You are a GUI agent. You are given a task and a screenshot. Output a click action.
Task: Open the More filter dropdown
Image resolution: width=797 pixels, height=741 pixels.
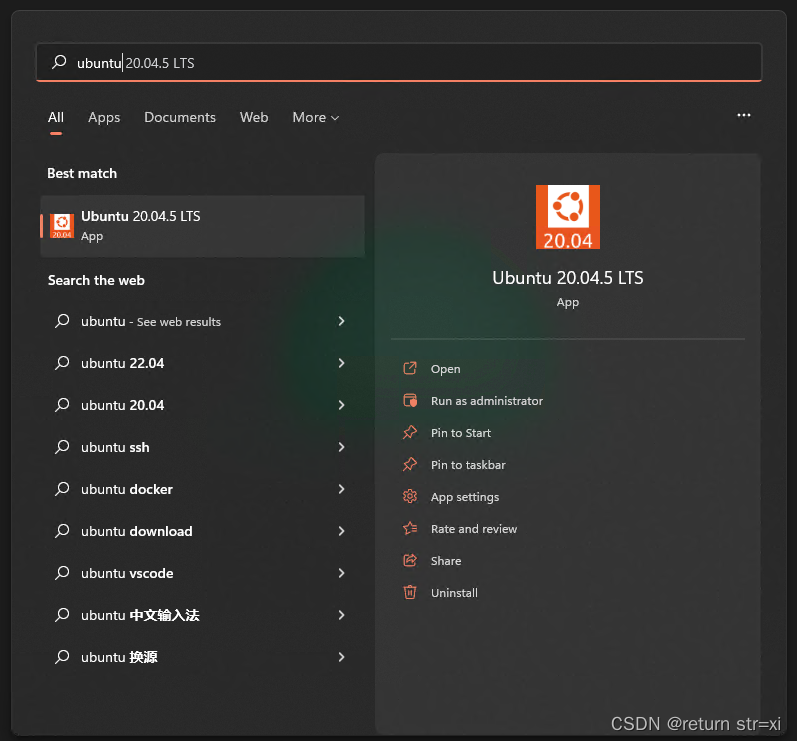click(x=316, y=117)
